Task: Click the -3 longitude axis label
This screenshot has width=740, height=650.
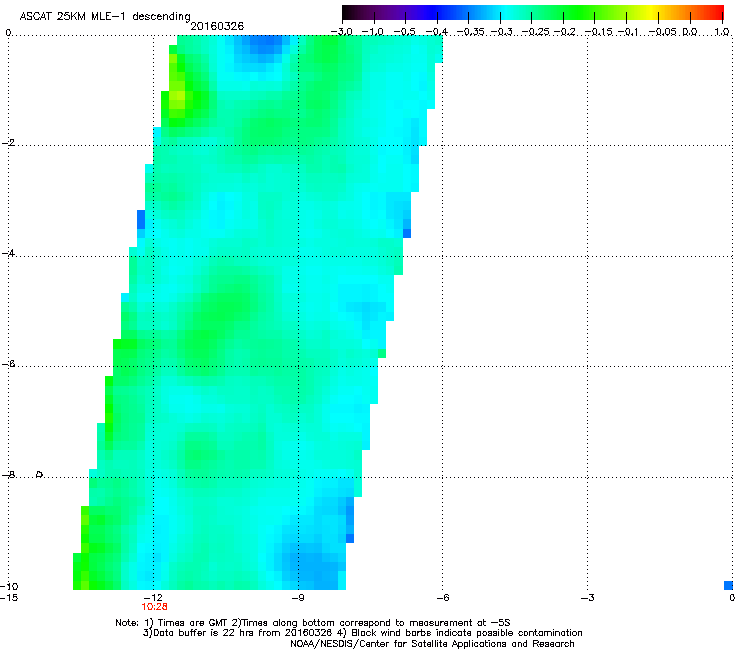Action: 587,598
